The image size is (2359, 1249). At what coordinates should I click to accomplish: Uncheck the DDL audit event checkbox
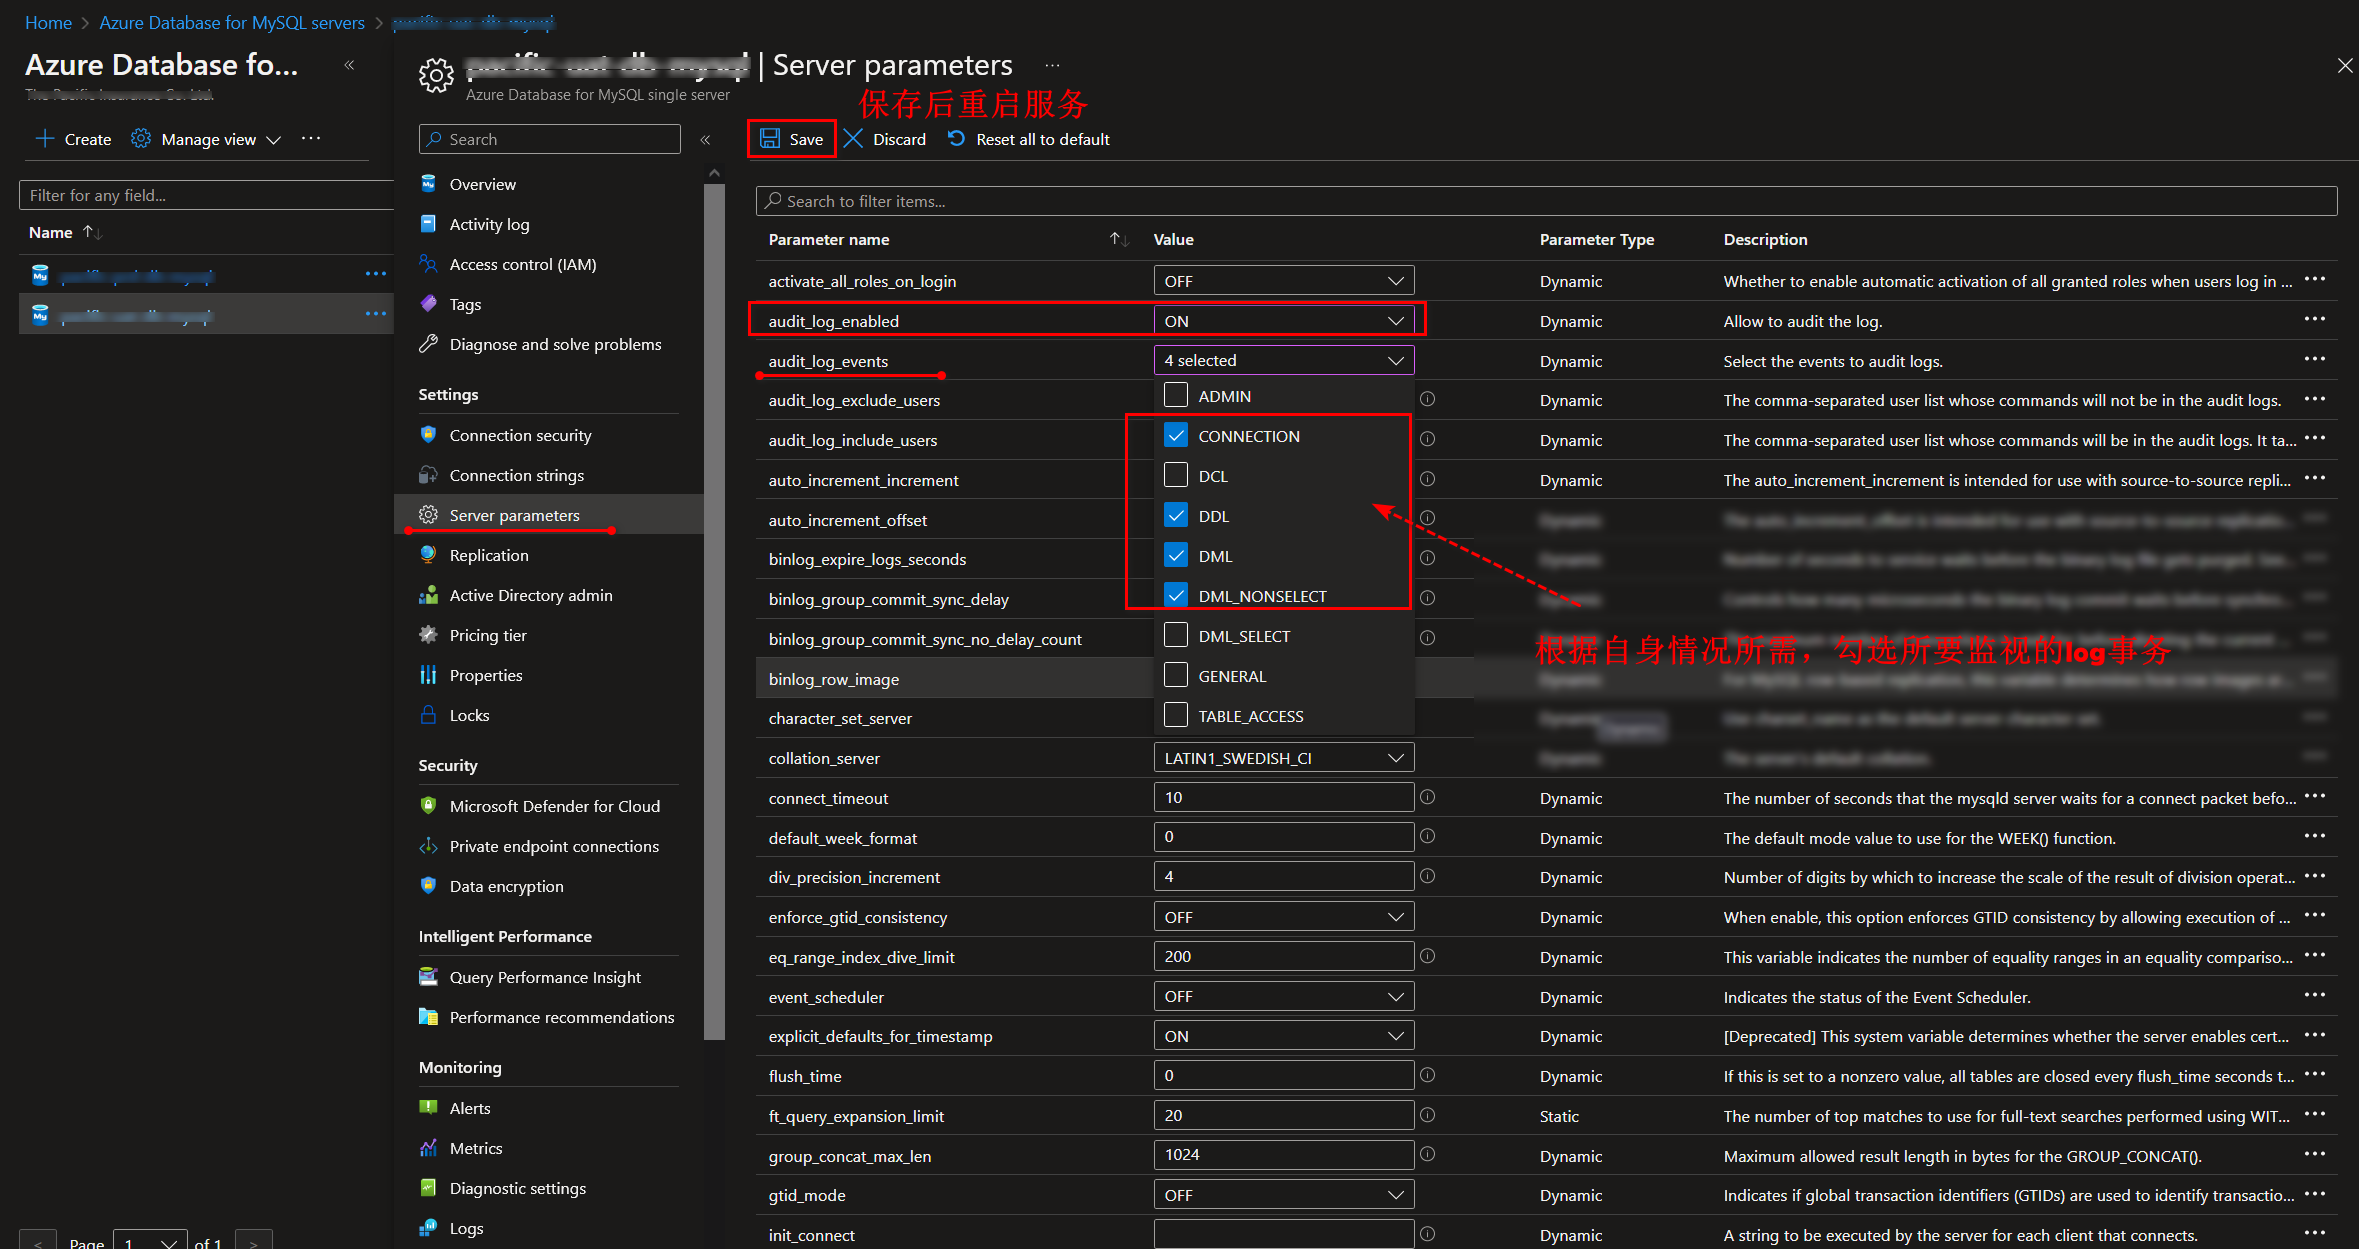[1176, 515]
